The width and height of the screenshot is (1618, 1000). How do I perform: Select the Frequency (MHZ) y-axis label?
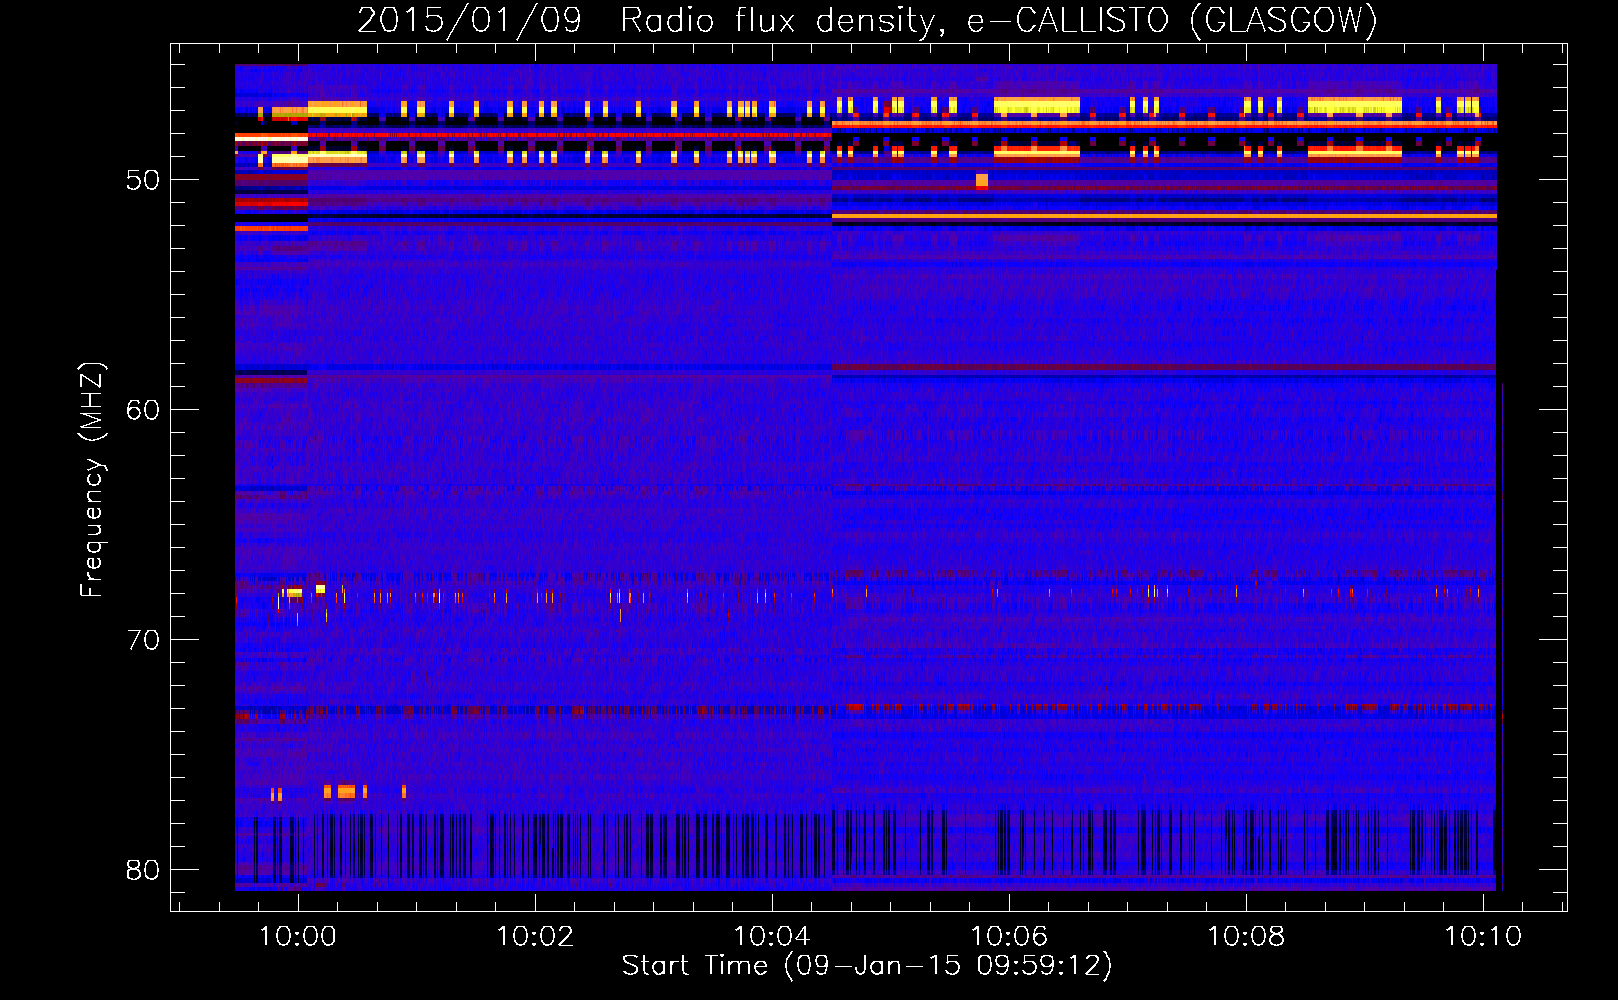coord(92,480)
